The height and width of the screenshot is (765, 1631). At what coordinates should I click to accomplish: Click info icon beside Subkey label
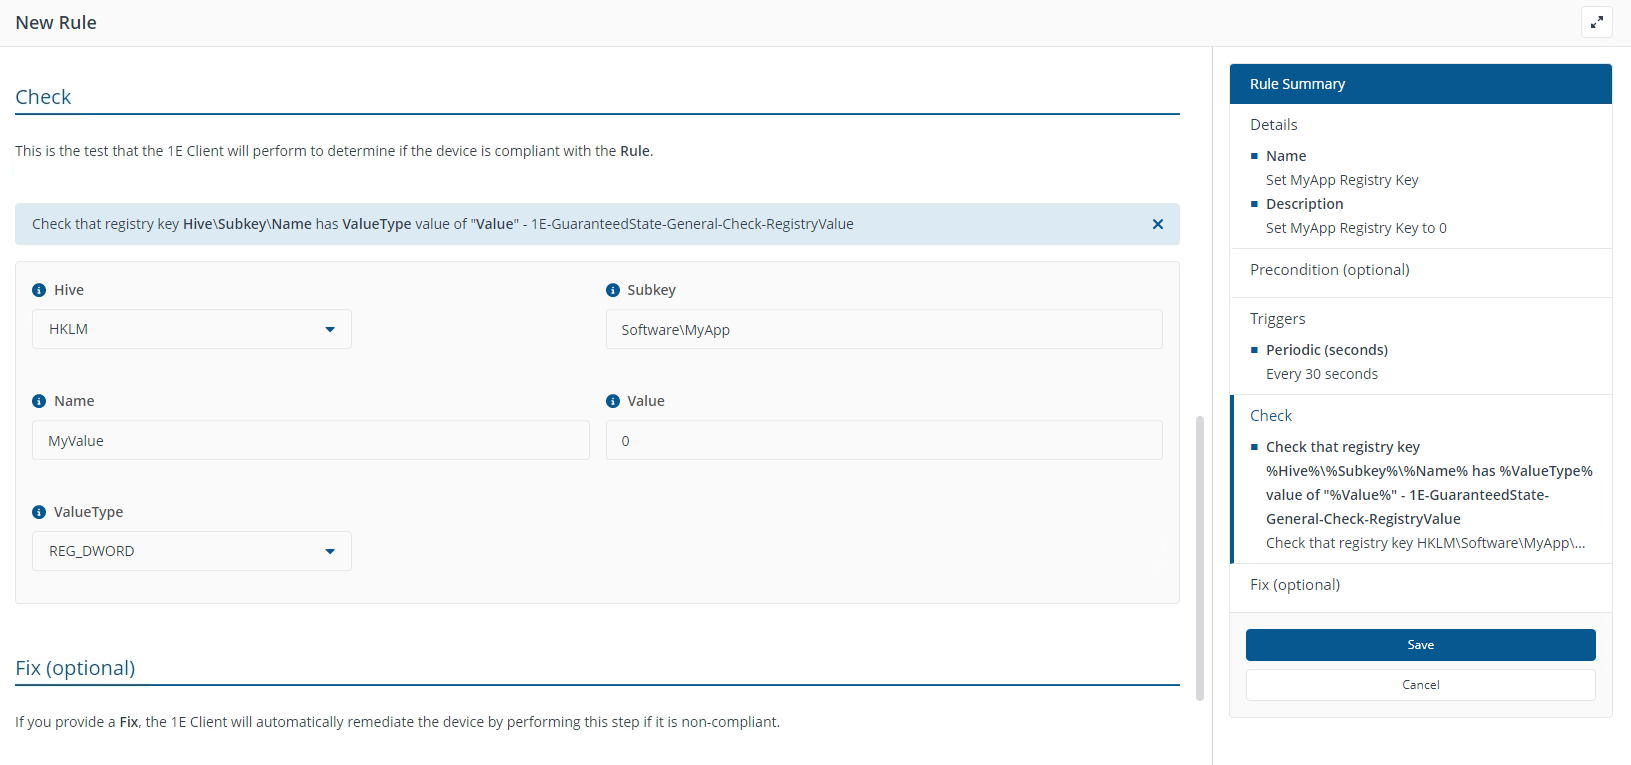click(x=613, y=290)
